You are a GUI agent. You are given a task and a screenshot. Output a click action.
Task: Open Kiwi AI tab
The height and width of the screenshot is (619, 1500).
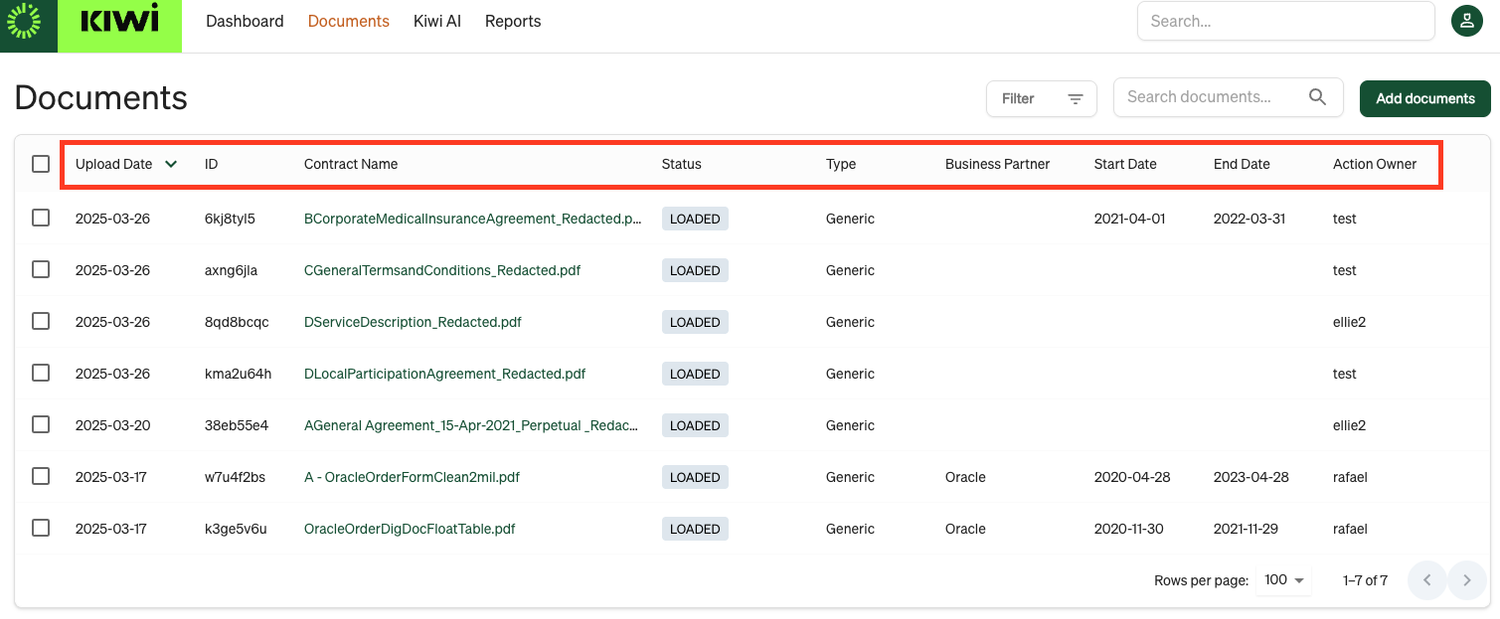click(x=437, y=21)
